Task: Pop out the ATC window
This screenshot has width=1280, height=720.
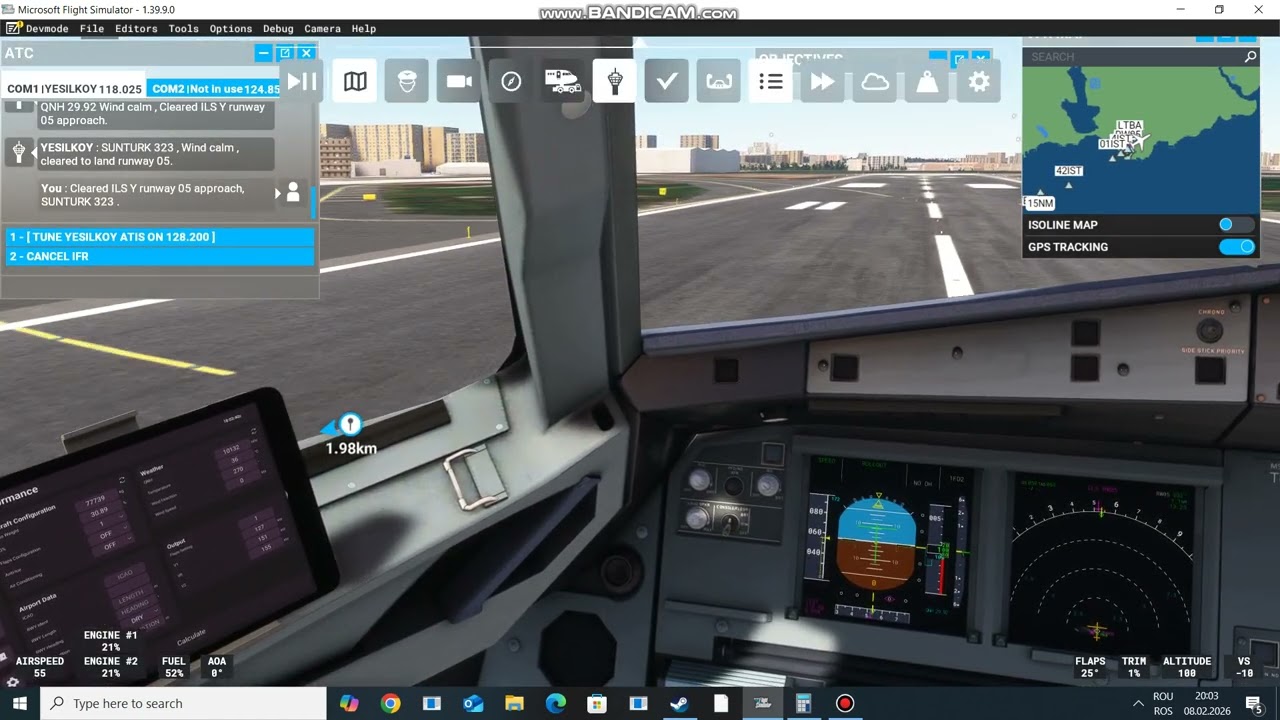Action: (x=285, y=53)
